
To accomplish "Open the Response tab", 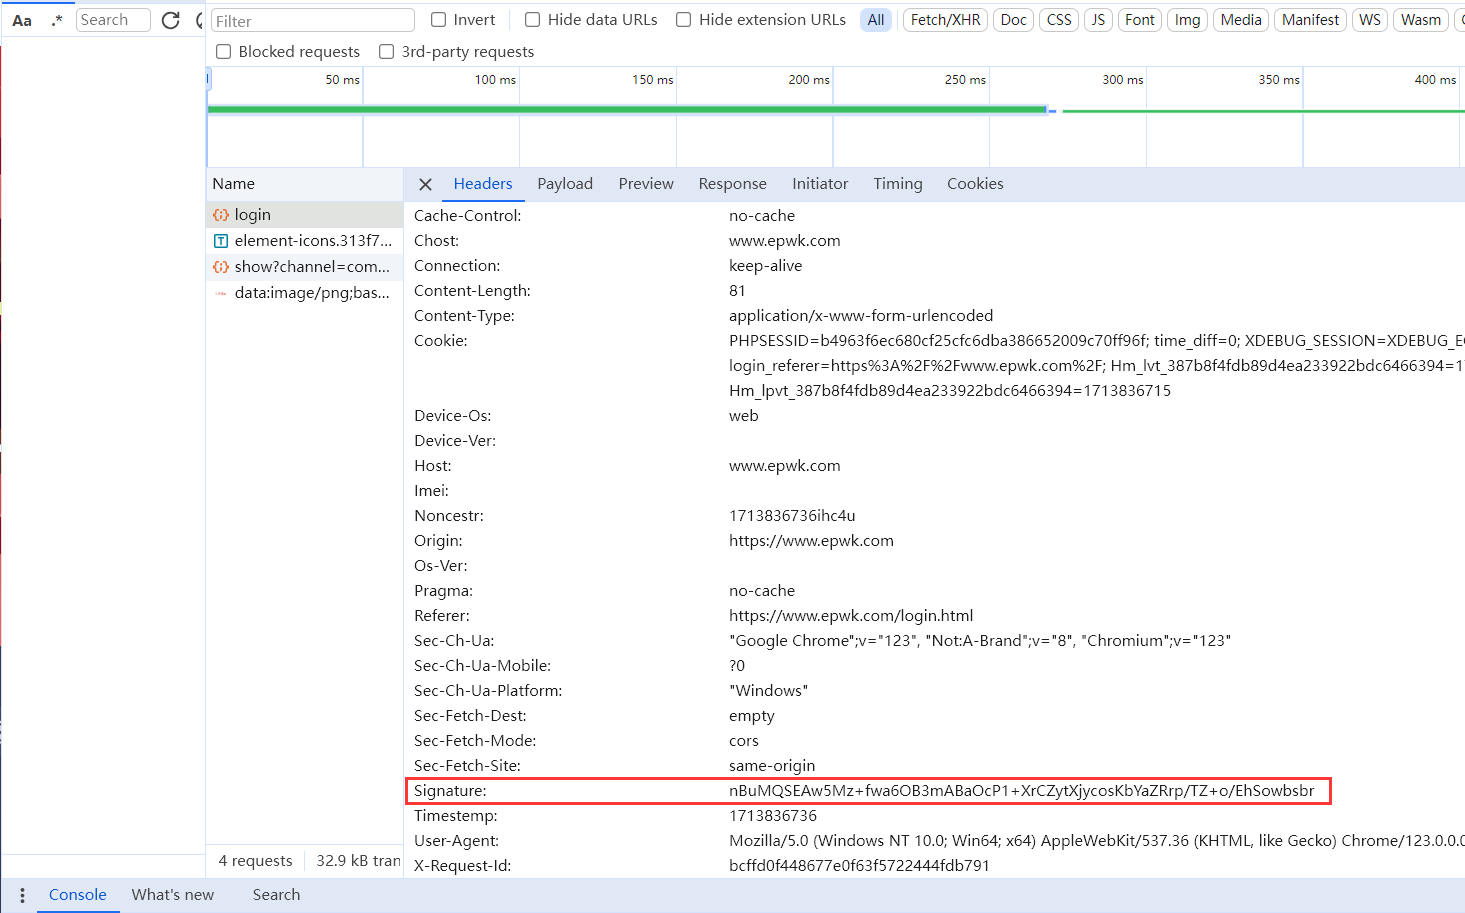I will (x=732, y=184).
